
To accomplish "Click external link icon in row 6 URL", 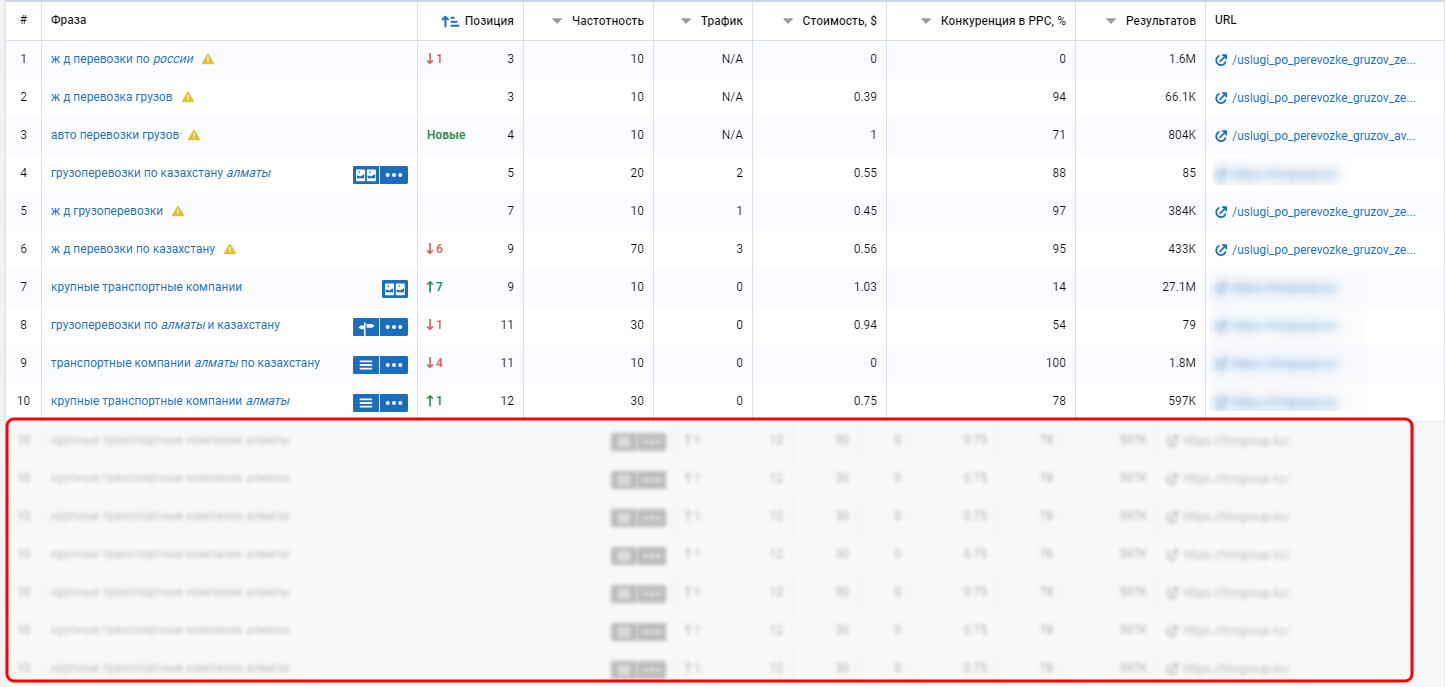I will tap(1221, 250).
